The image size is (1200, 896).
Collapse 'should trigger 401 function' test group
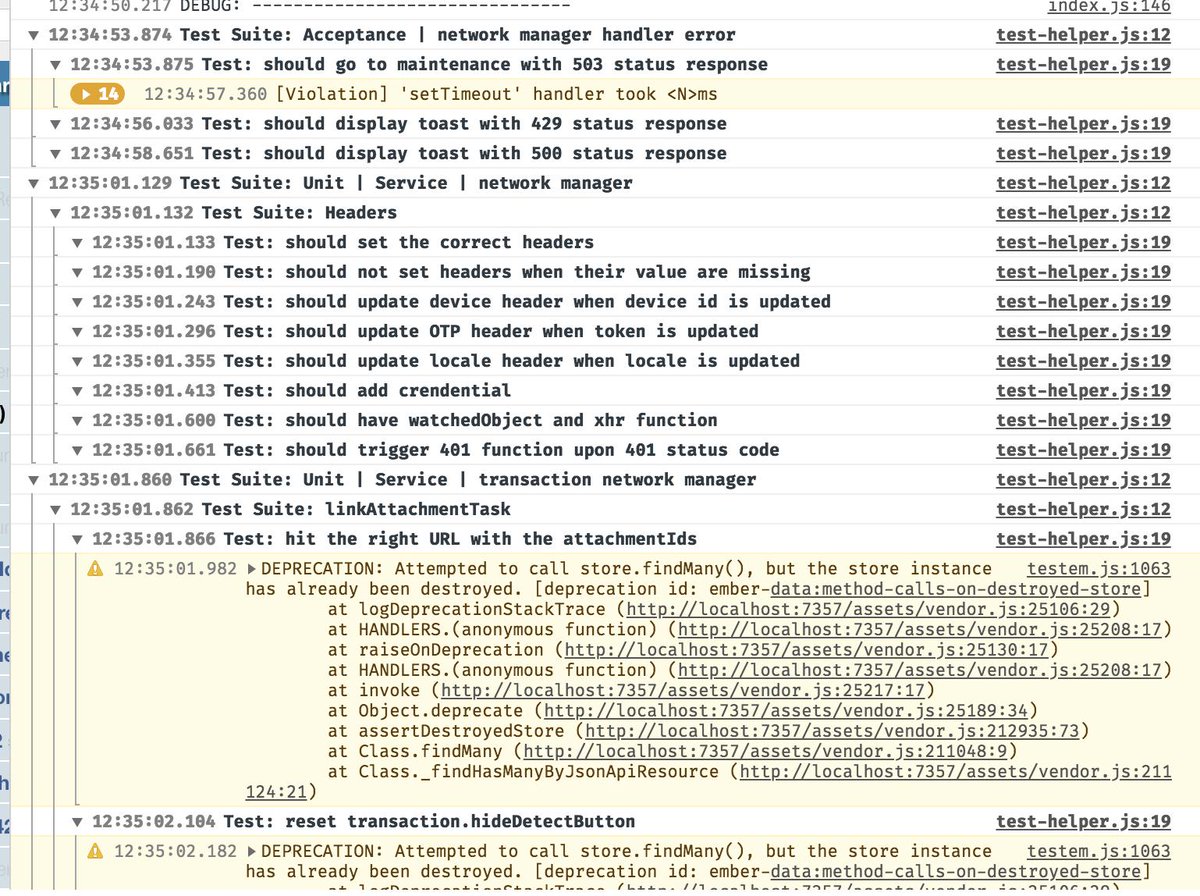click(x=80, y=450)
